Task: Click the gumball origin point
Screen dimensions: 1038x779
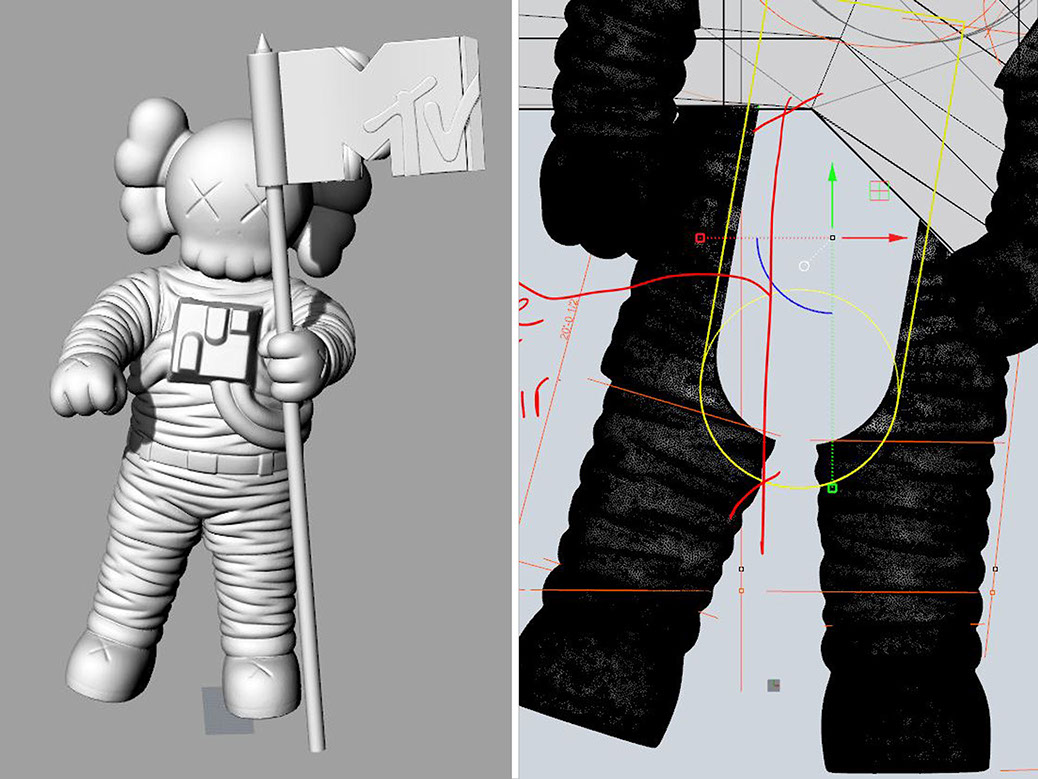Action: pos(833,238)
